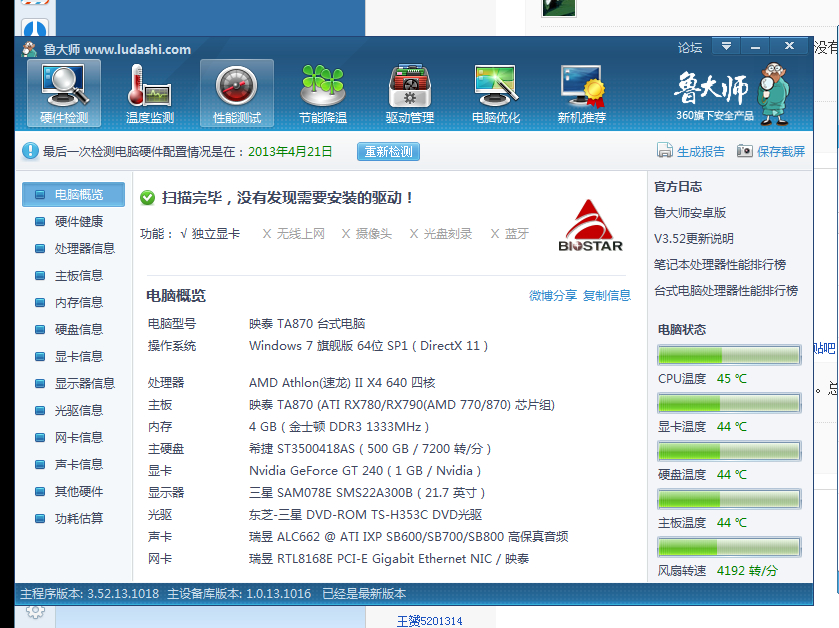Open the 电脑优化 PC optimization tool
Screen dimensions: 839x628
496,94
